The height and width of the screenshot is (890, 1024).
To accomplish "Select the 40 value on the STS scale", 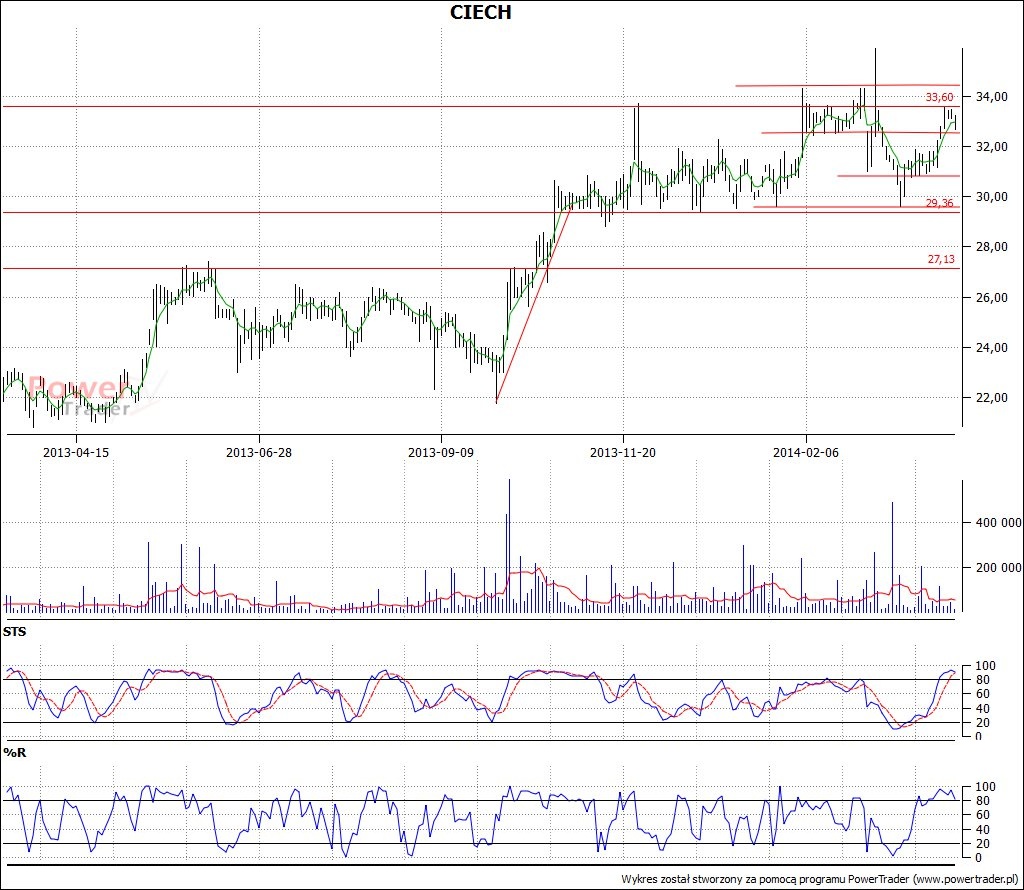I will [982, 708].
